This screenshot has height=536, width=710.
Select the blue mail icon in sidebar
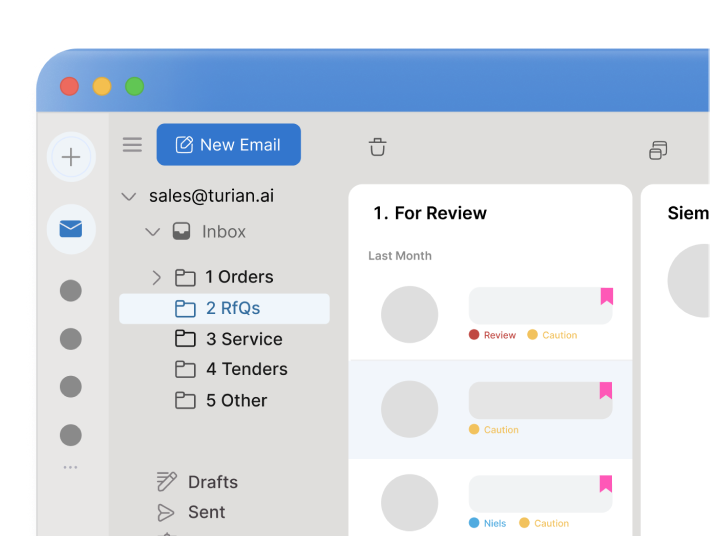coord(71,229)
